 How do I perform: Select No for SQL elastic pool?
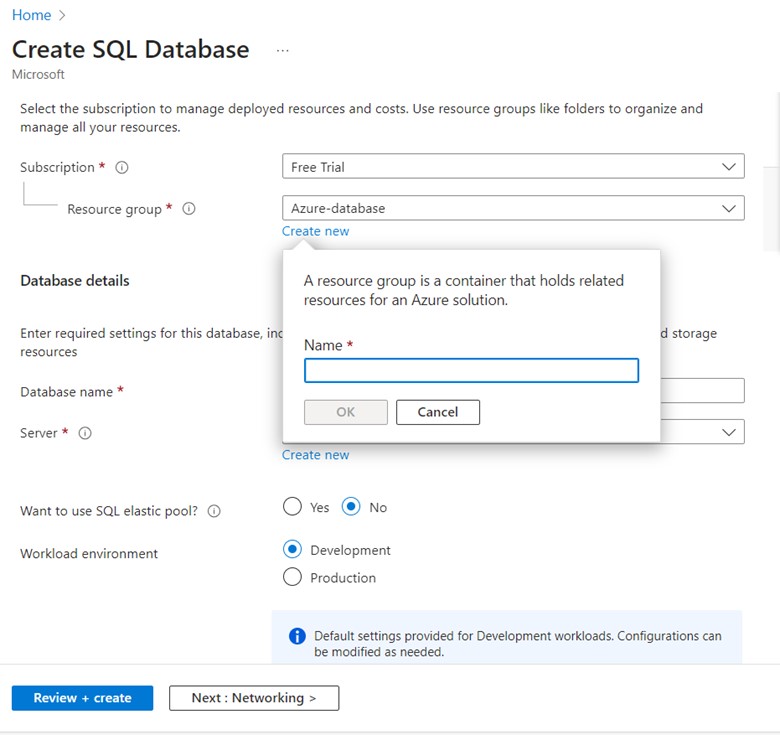coord(351,507)
